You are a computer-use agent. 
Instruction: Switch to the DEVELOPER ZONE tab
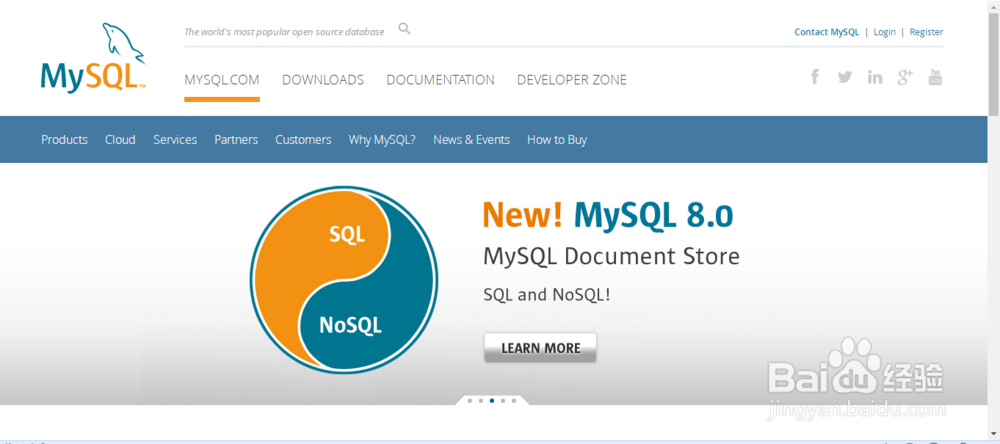coord(572,80)
